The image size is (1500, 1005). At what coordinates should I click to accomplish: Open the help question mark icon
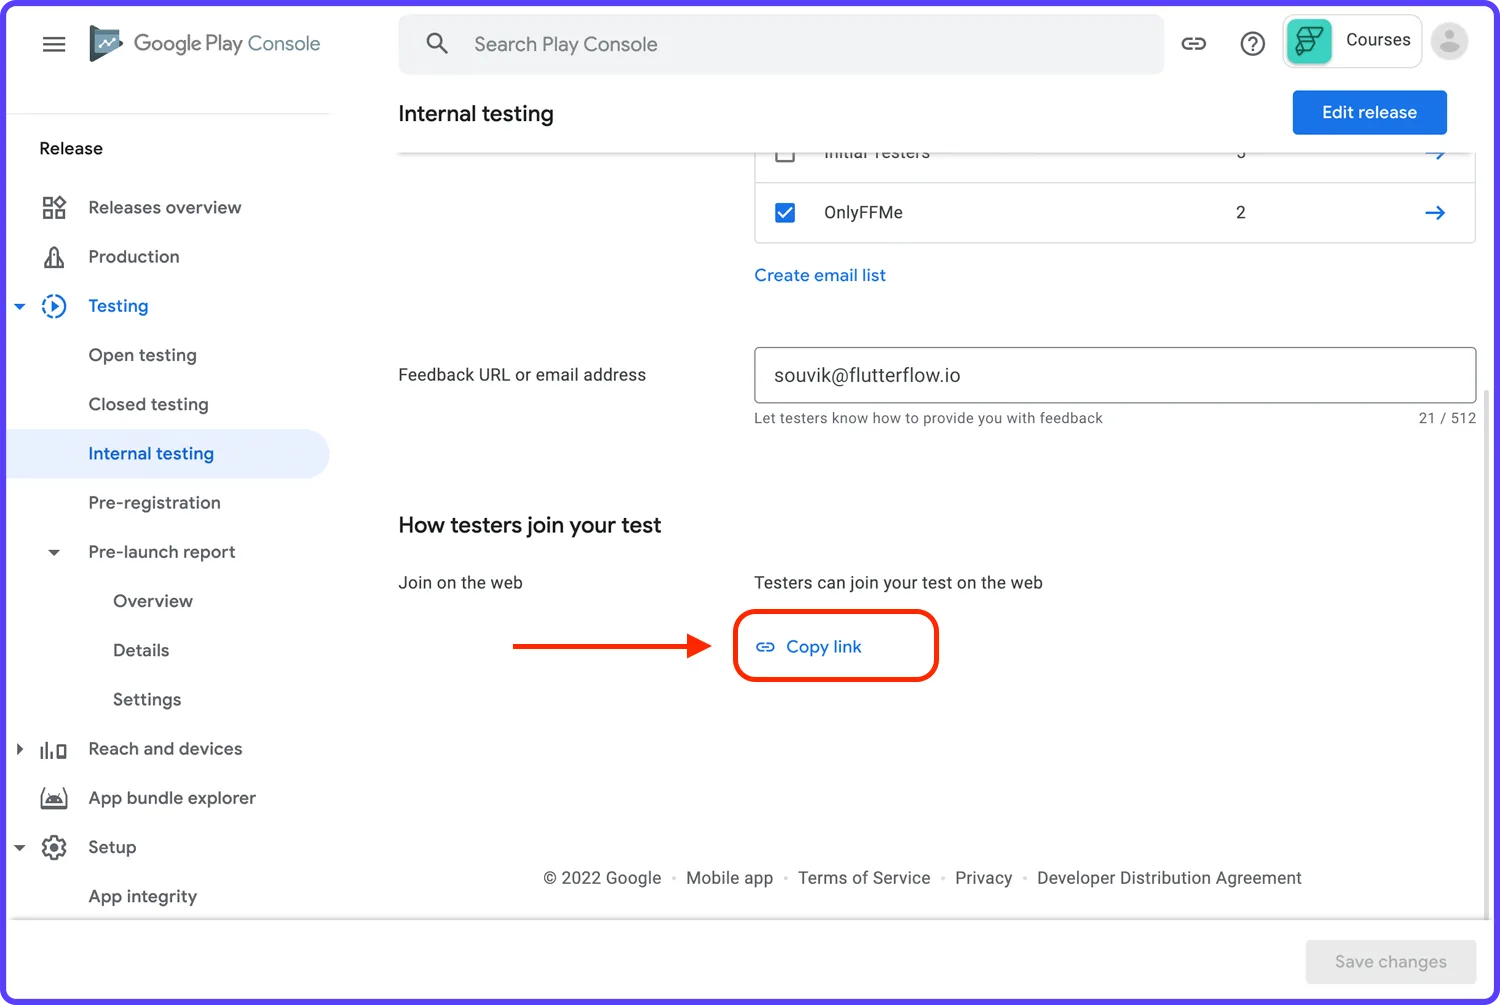(x=1252, y=44)
